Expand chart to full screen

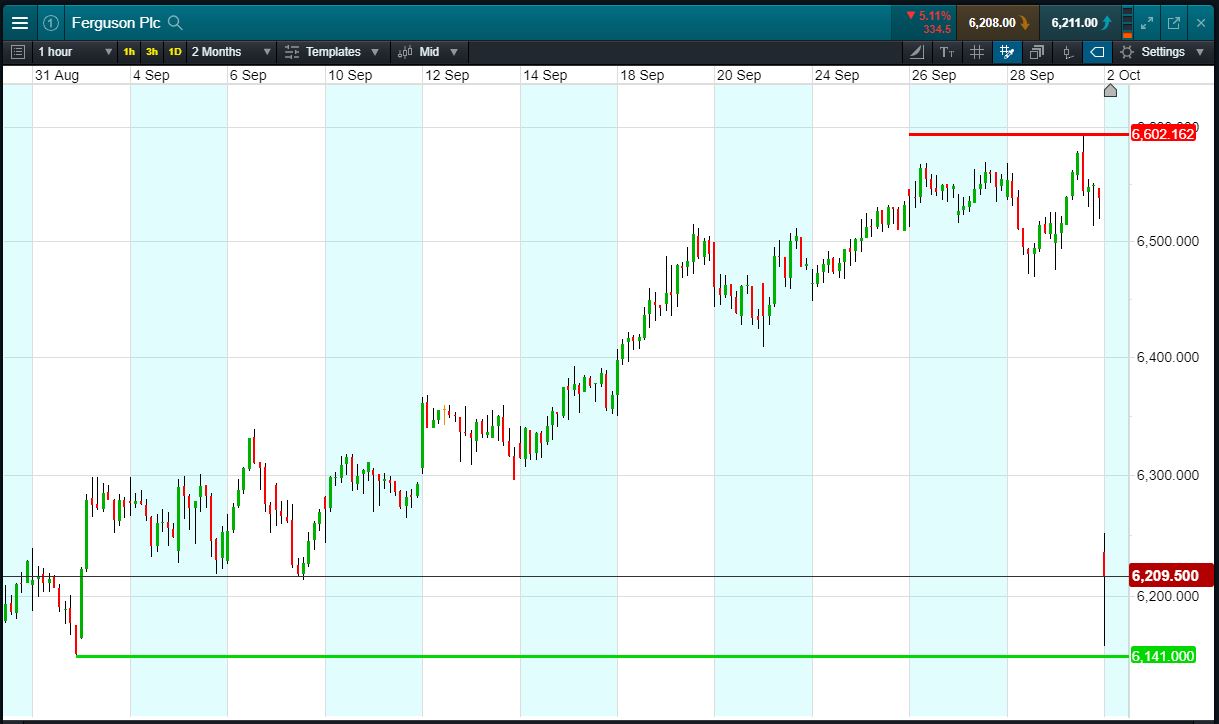(1147, 22)
